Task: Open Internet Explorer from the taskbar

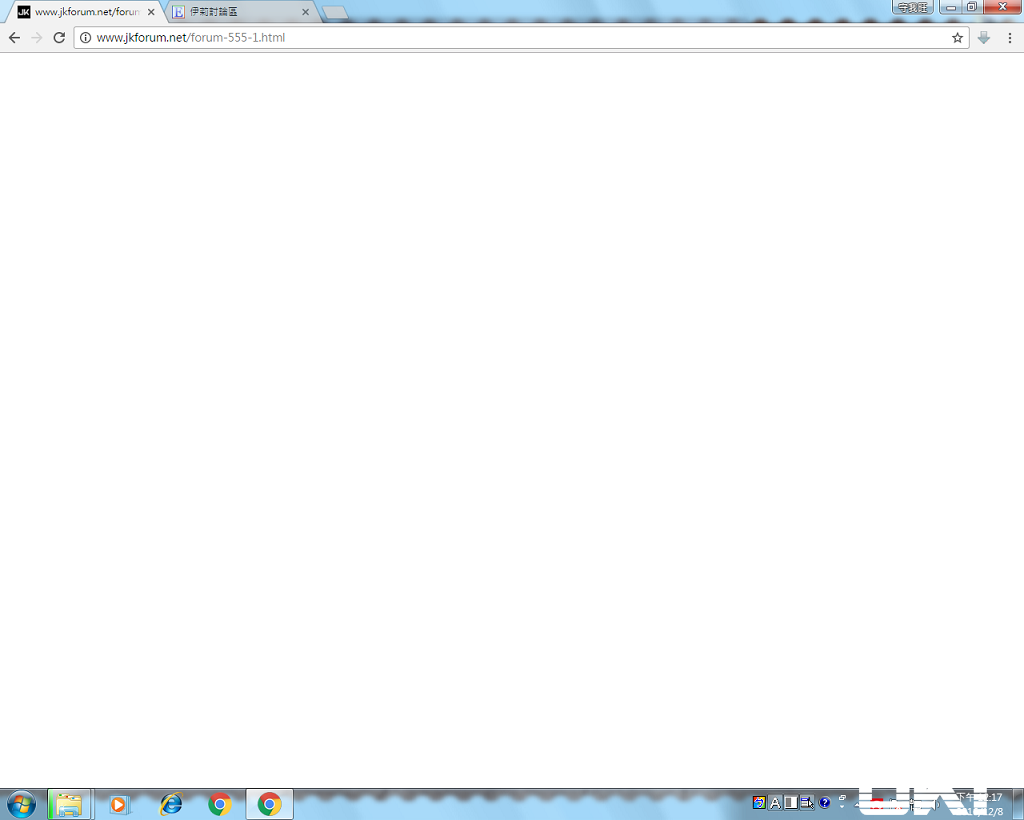Action: [x=170, y=804]
